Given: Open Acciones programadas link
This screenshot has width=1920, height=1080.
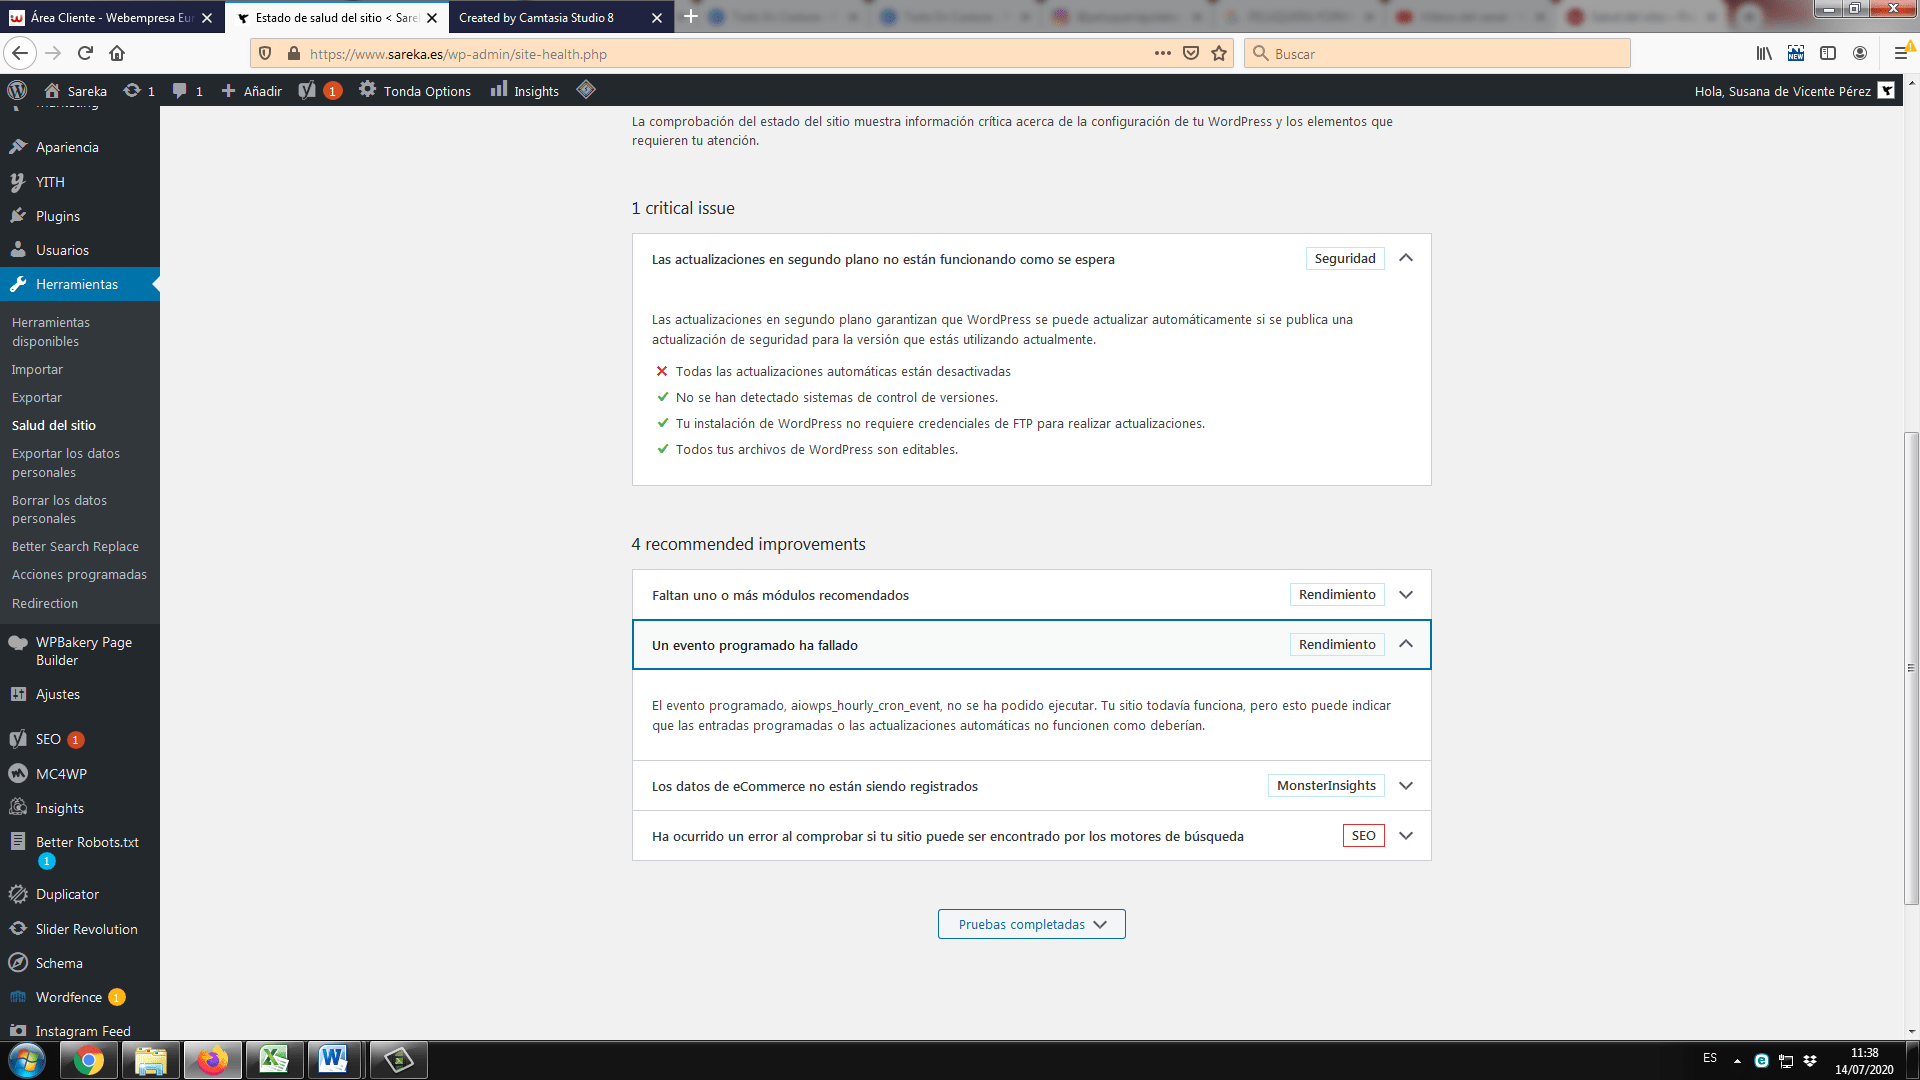Looking at the screenshot, I should coord(79,574).
